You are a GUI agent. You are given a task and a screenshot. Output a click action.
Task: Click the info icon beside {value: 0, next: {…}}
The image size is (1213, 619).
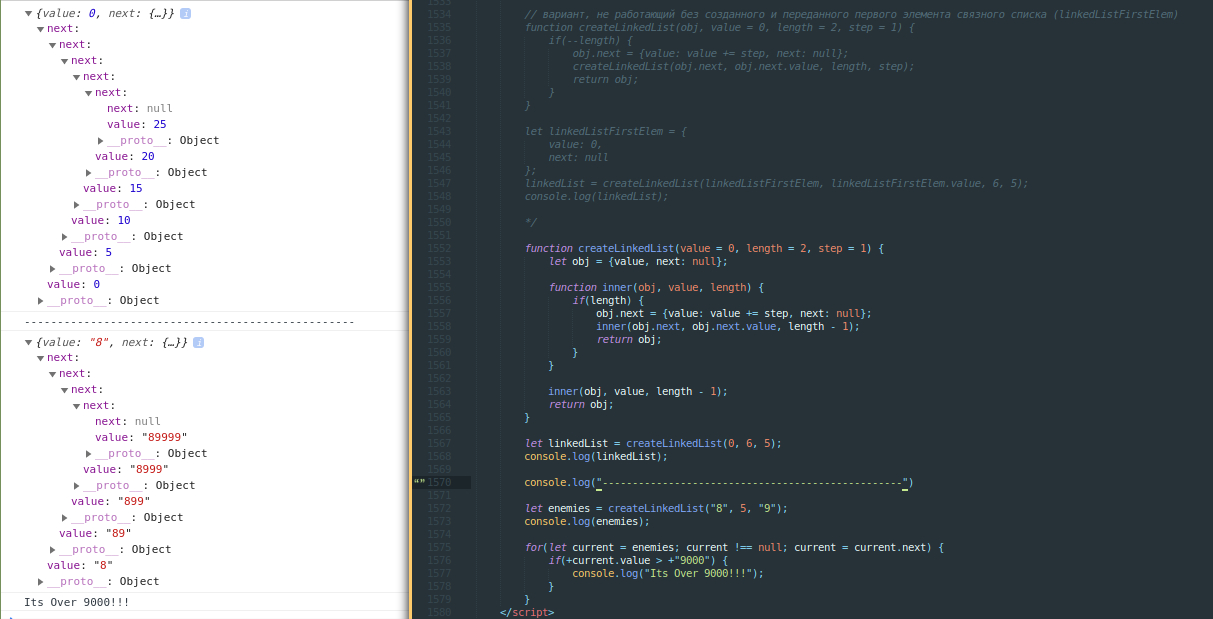186,13
